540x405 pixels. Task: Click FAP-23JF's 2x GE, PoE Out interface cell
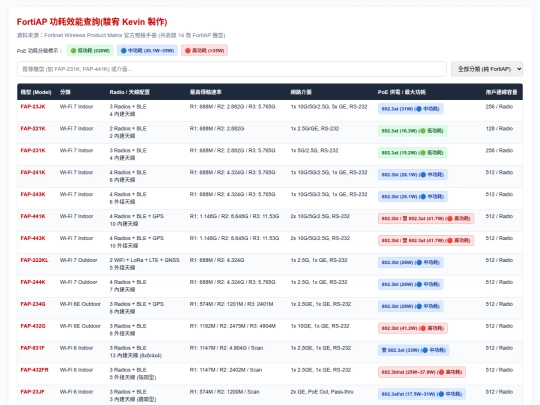[322, 392]
